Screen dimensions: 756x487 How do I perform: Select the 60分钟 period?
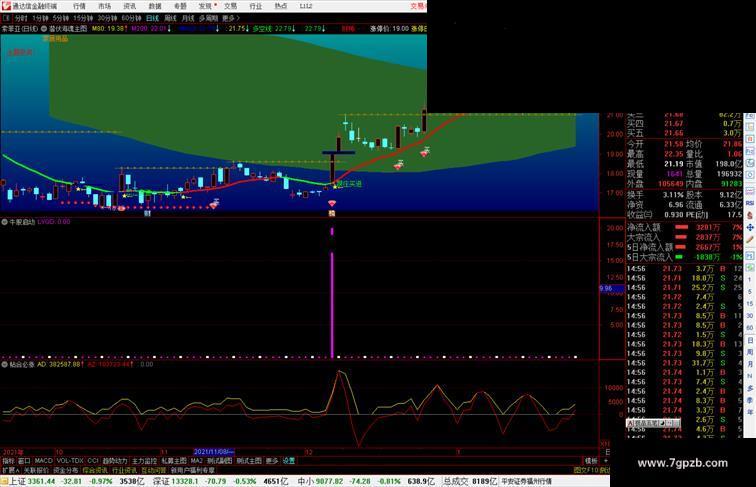131,18
